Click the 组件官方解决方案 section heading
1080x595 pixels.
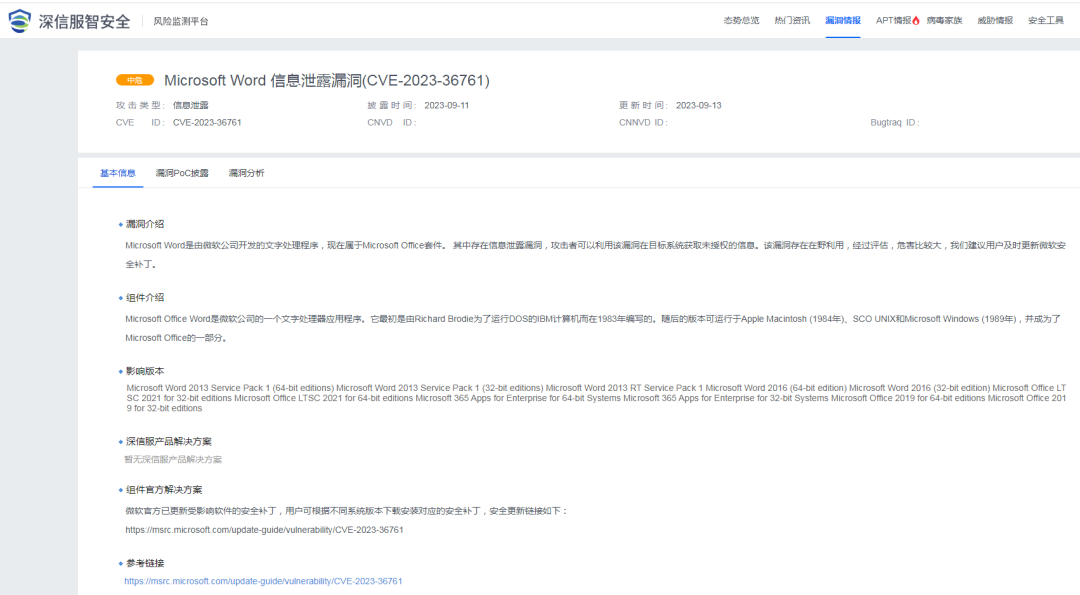[164, 490]
